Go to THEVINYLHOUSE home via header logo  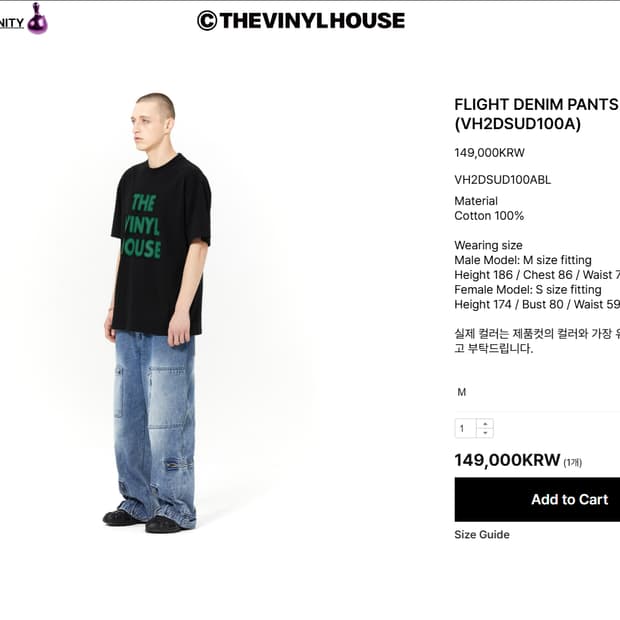[301, 21]
